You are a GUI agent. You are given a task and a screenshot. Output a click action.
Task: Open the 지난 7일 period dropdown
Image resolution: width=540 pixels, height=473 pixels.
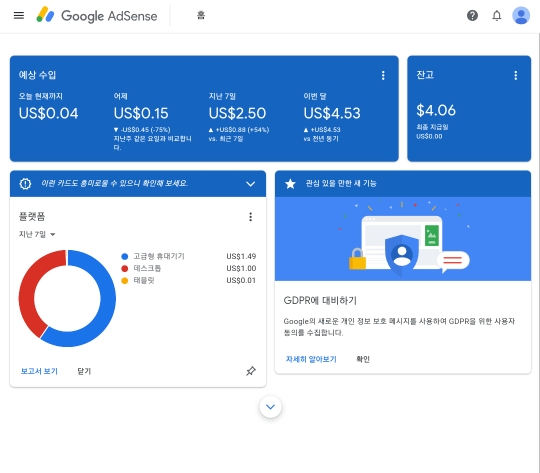click(37, 234)
